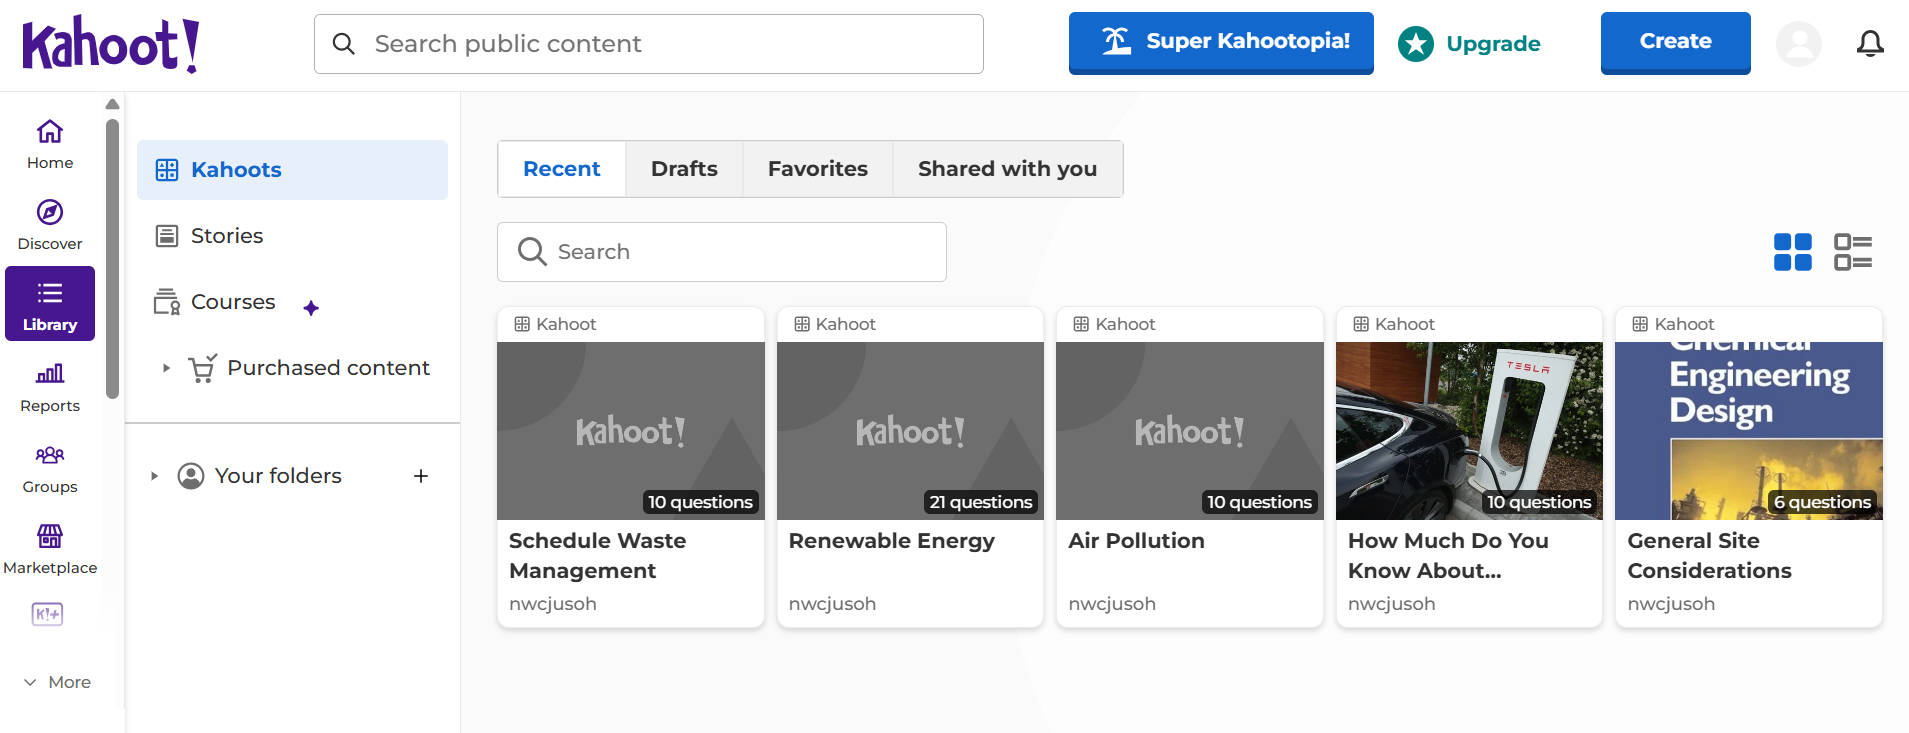This screenshot has width=1909, height=733.
Task: Click the 21 questions badge
Action: [980, 502]
